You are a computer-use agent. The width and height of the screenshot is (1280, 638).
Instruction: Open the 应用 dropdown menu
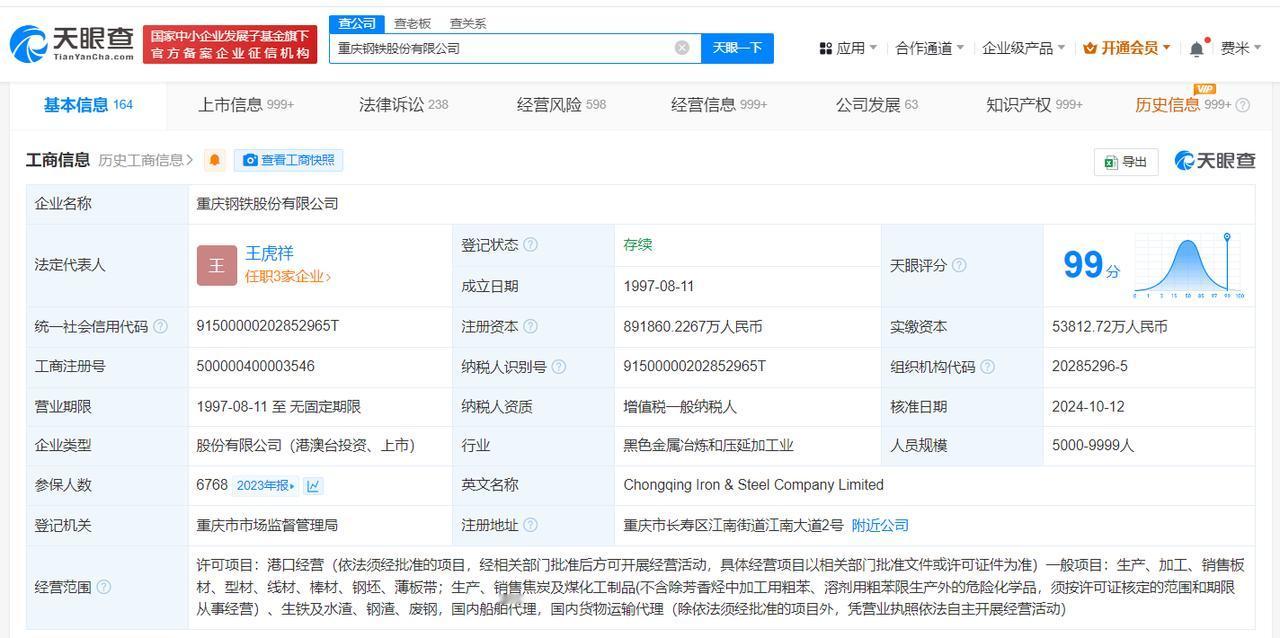point(847,48)
